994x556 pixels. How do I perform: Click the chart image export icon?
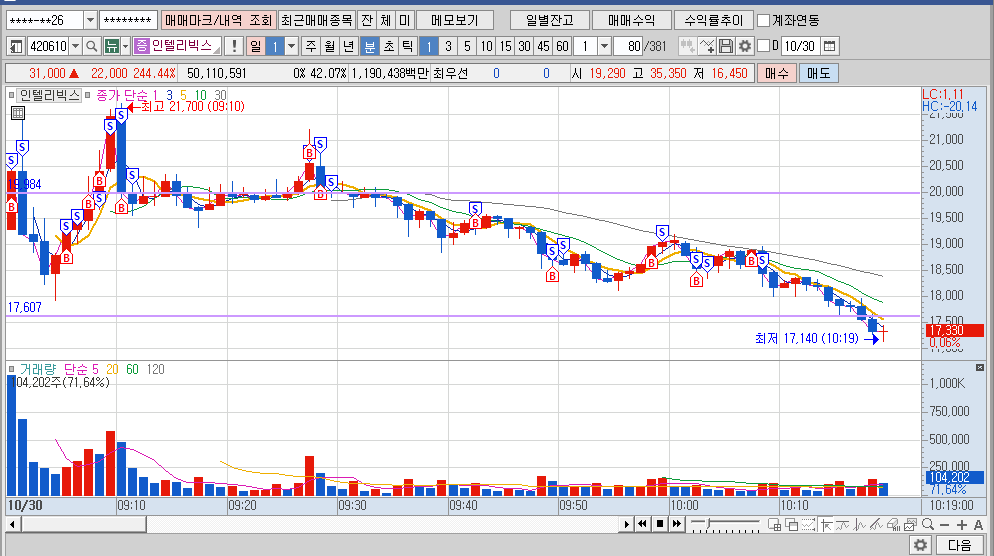pyautogui.click(x=911, y=524)
